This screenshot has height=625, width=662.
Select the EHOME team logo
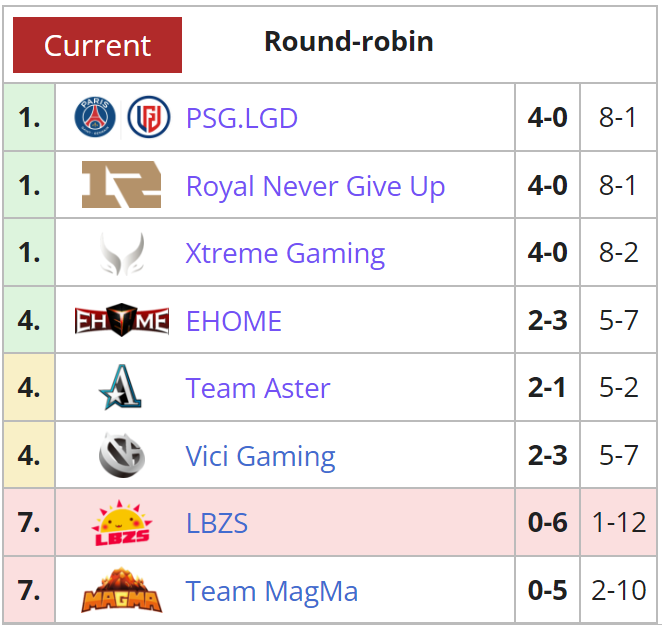tap(122, 320)
